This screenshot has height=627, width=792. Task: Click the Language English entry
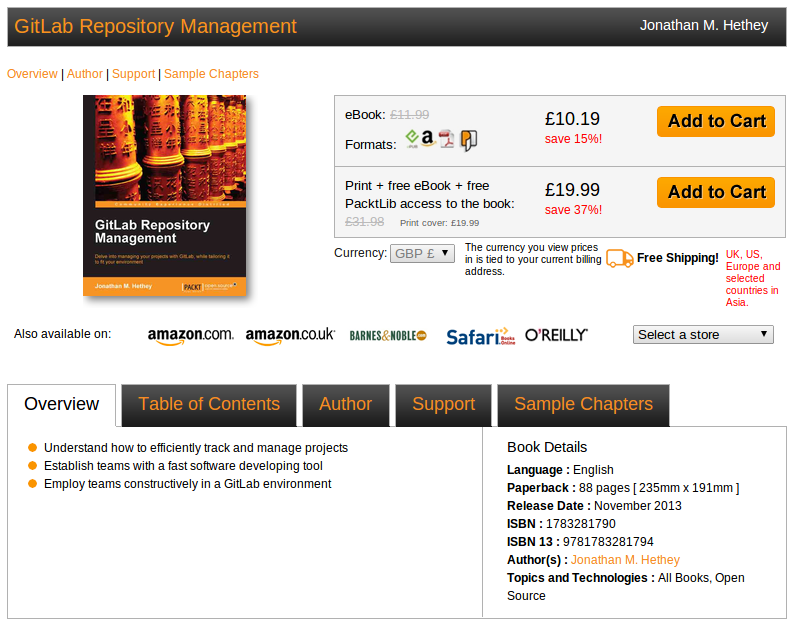click(560, 470)
